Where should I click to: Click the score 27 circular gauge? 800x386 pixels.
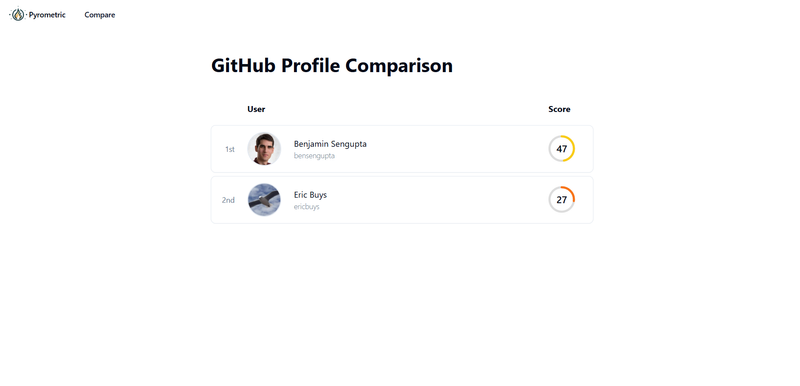pyautogui.click(x=562, y=200)
